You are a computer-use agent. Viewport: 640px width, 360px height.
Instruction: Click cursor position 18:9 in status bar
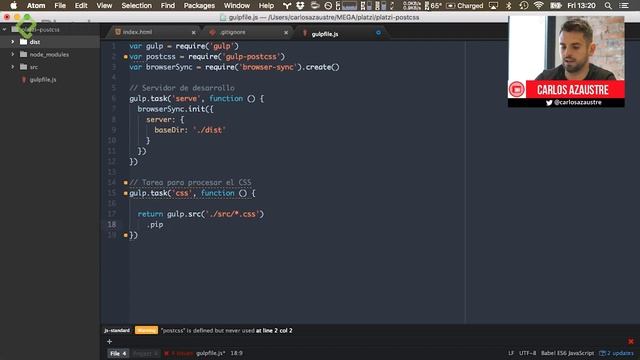coord(236,353)
